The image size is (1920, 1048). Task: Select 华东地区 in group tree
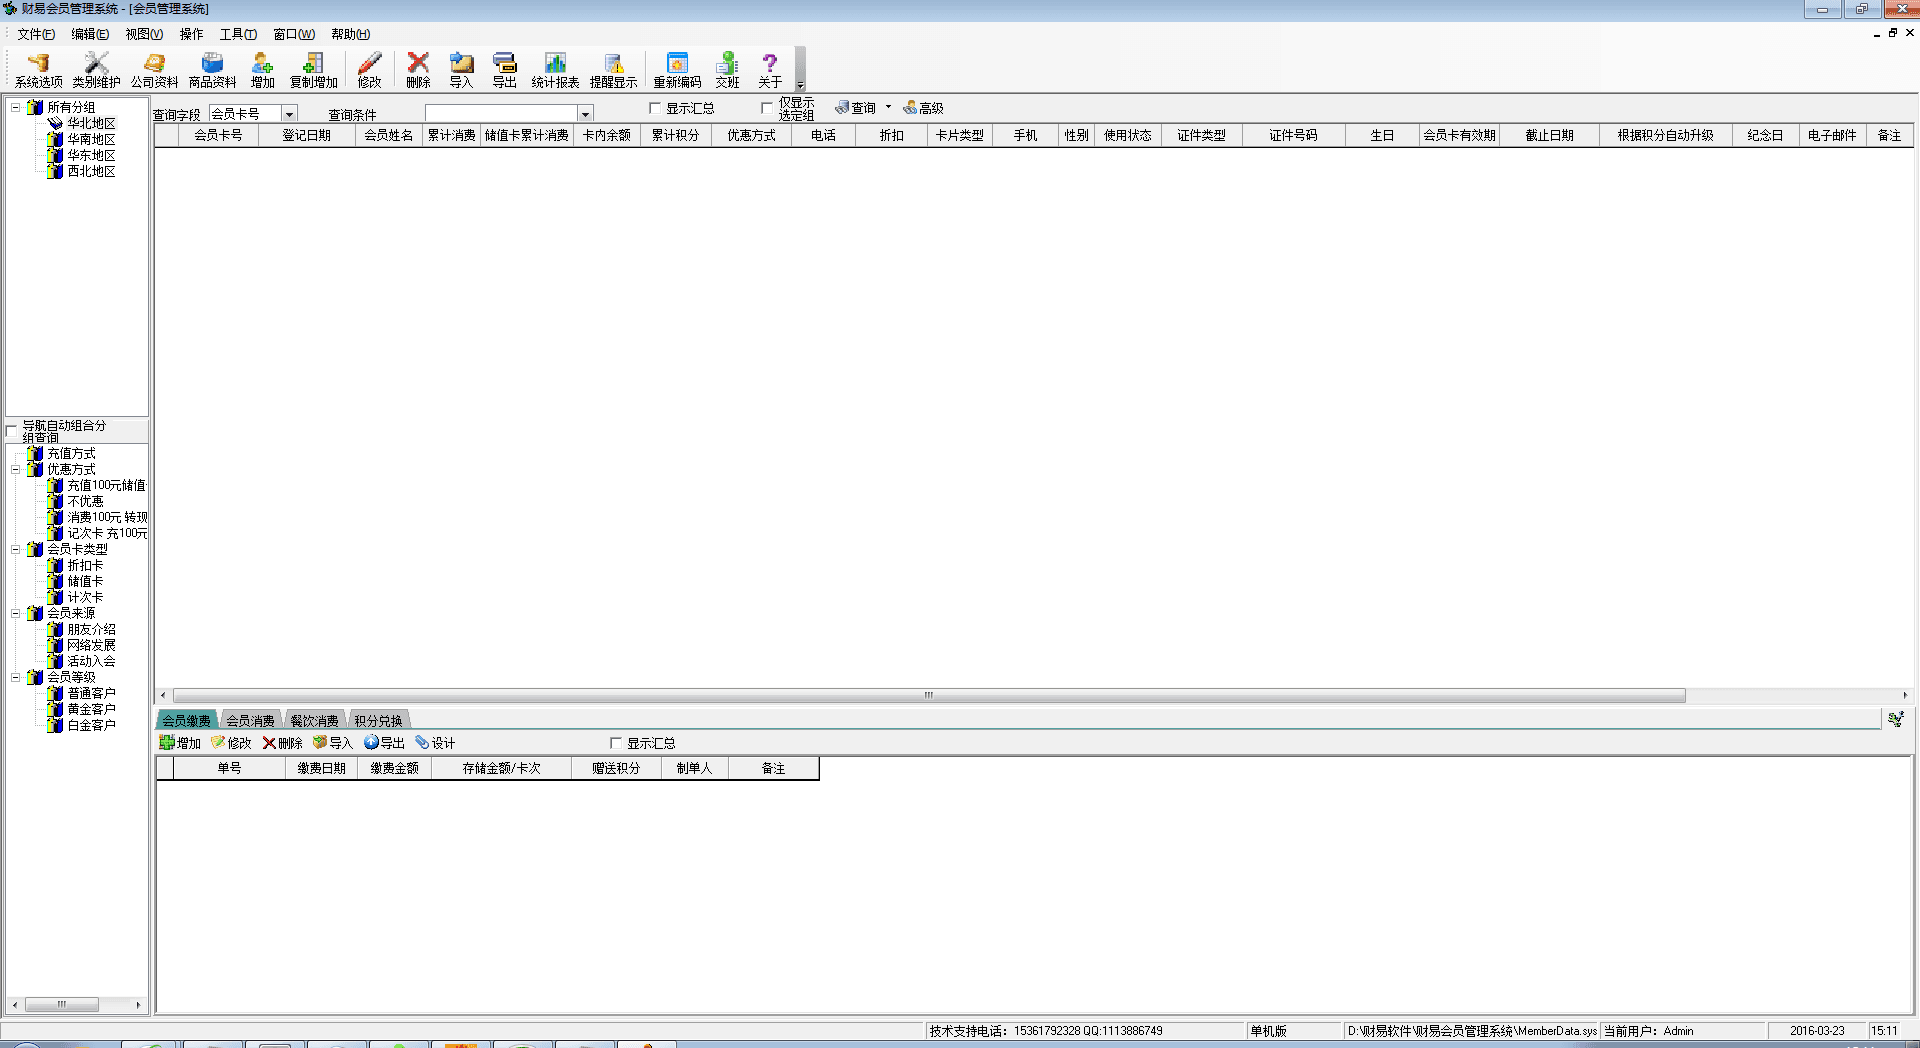[91, 155]
